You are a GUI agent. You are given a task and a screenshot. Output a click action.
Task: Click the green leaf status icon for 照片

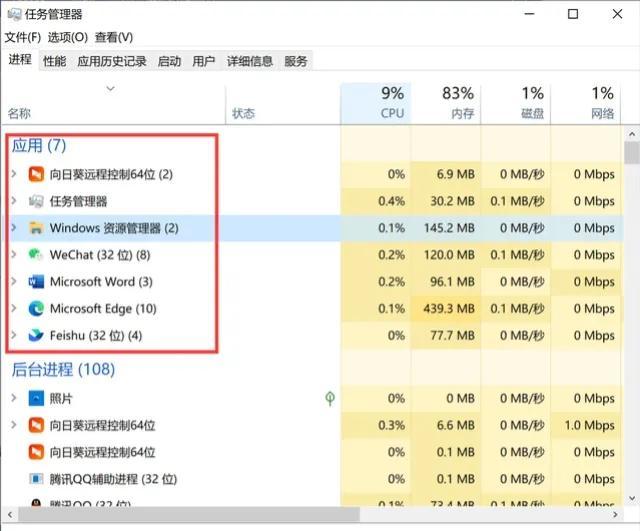coord(329,398)
